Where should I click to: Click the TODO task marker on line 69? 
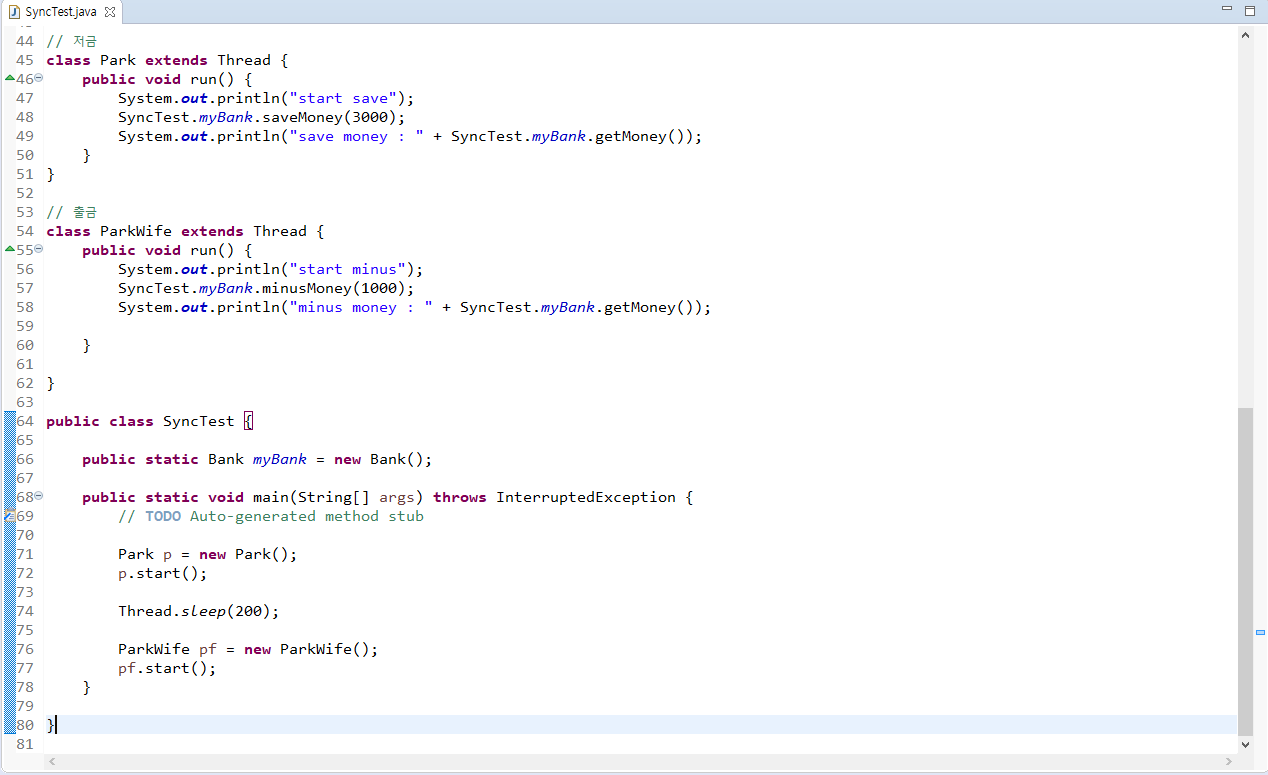tap(9, 516)
